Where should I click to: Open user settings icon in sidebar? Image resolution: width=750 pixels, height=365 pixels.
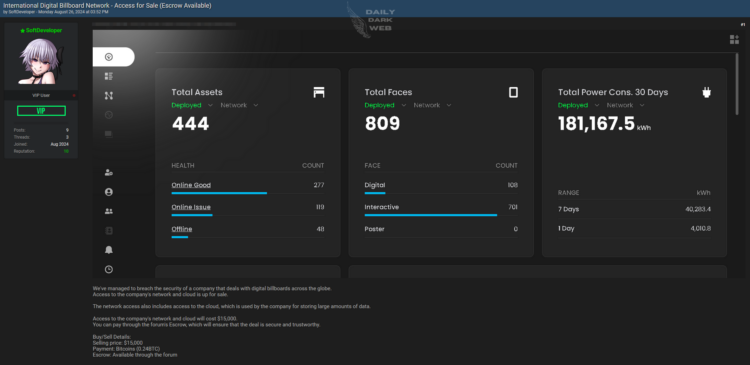click(x=109, y=173)
